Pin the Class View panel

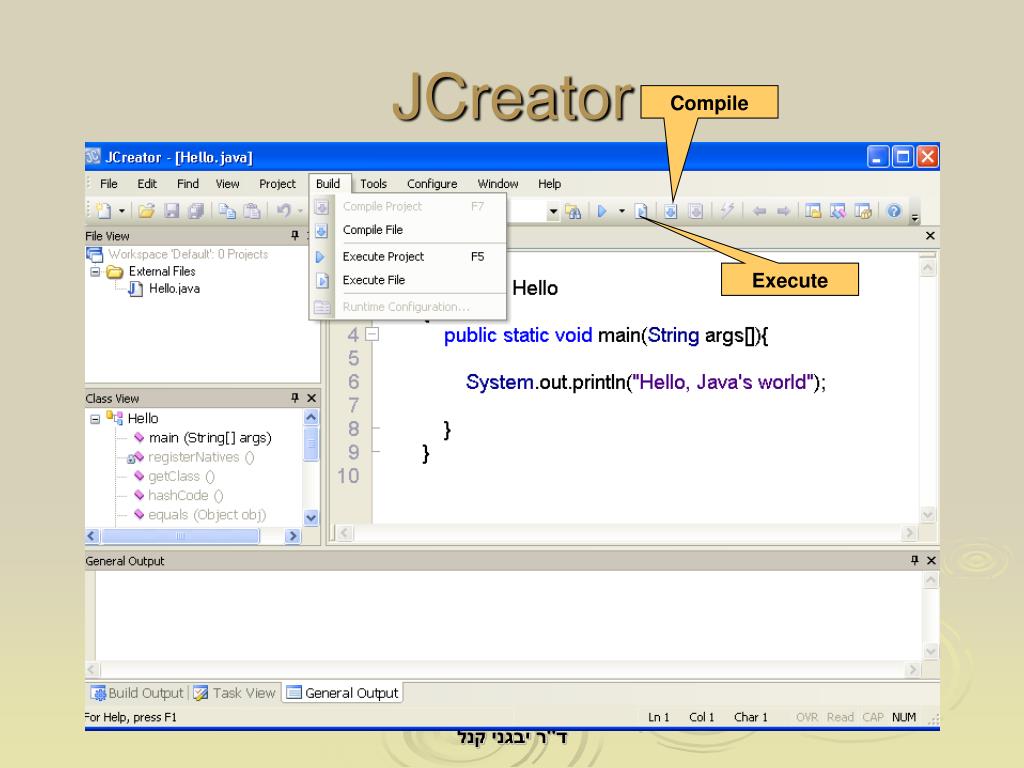click(x=295, y=398)
